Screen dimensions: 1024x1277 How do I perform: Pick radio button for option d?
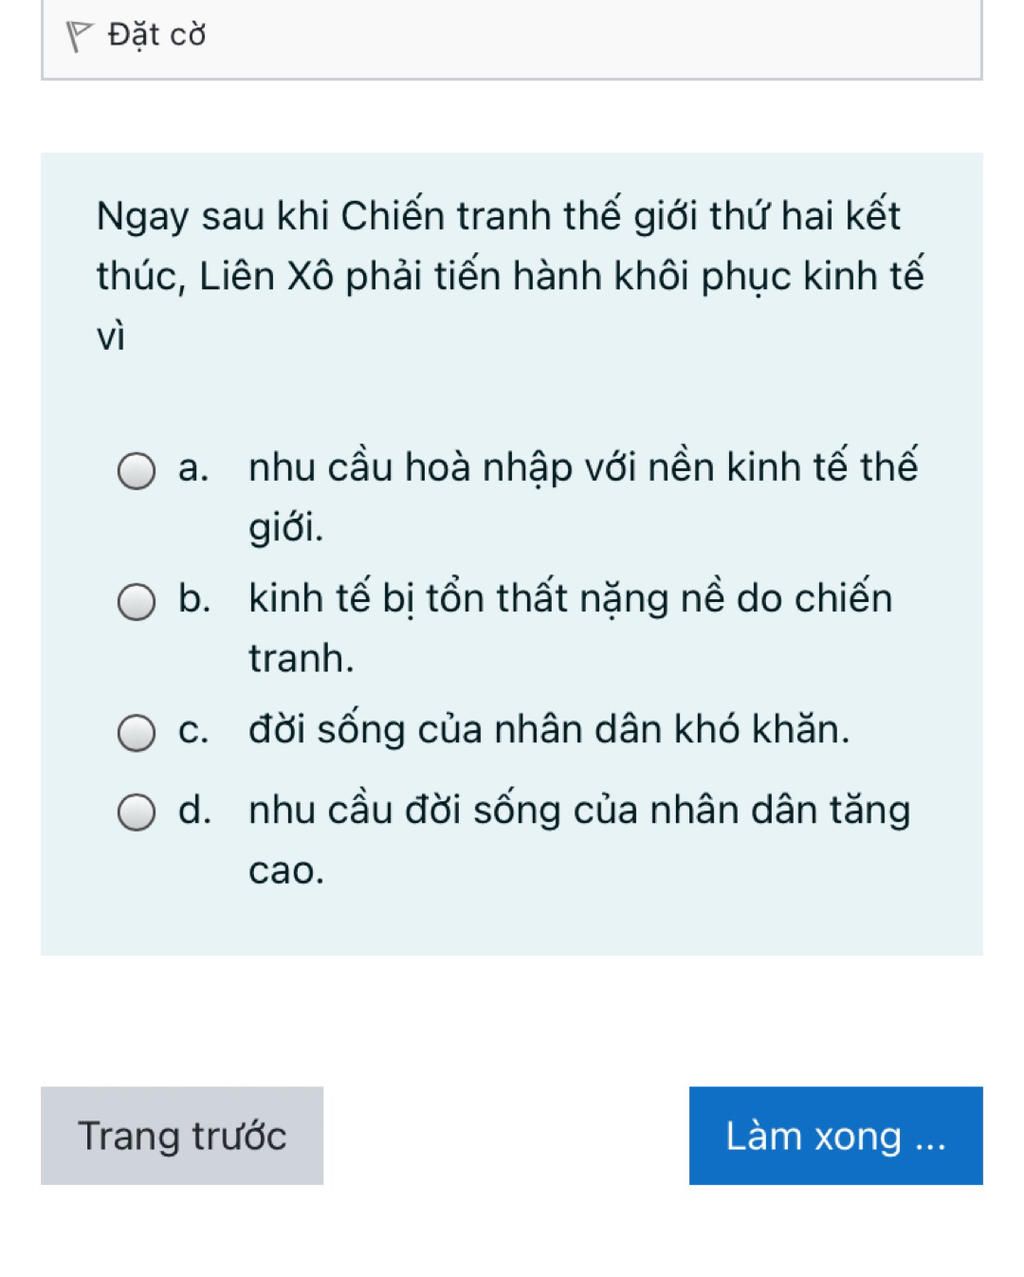click(x=137, y=813)
